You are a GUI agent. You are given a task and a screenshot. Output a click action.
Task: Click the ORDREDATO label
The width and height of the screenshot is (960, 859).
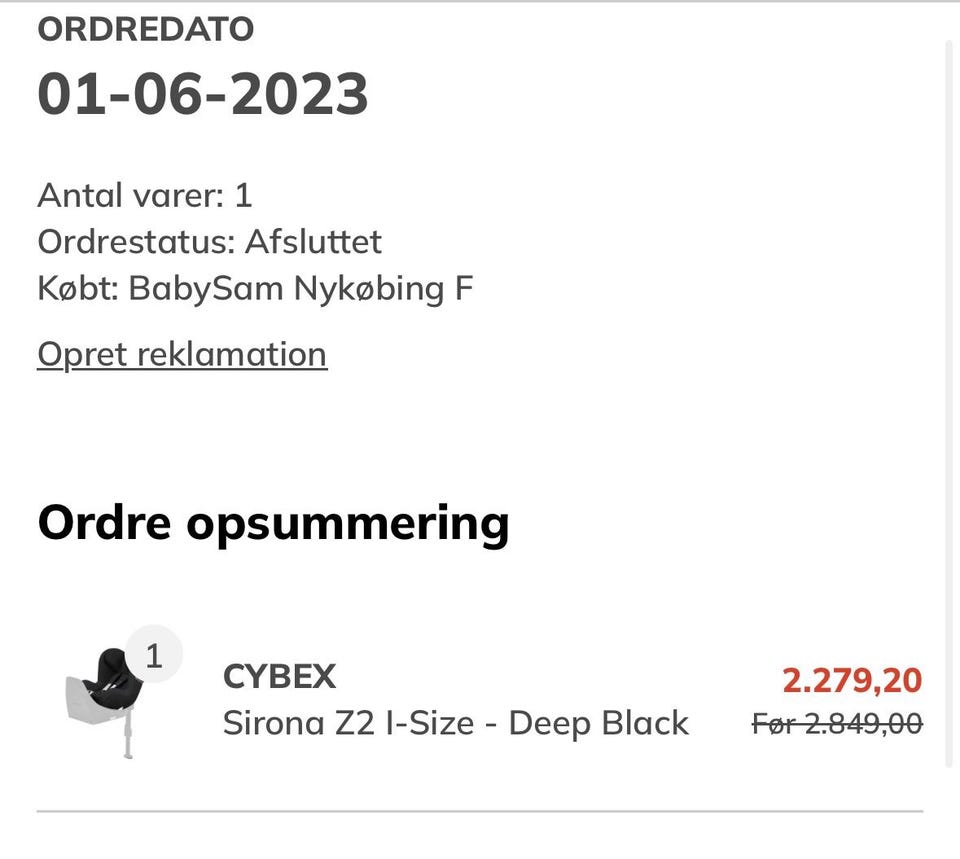146,29
